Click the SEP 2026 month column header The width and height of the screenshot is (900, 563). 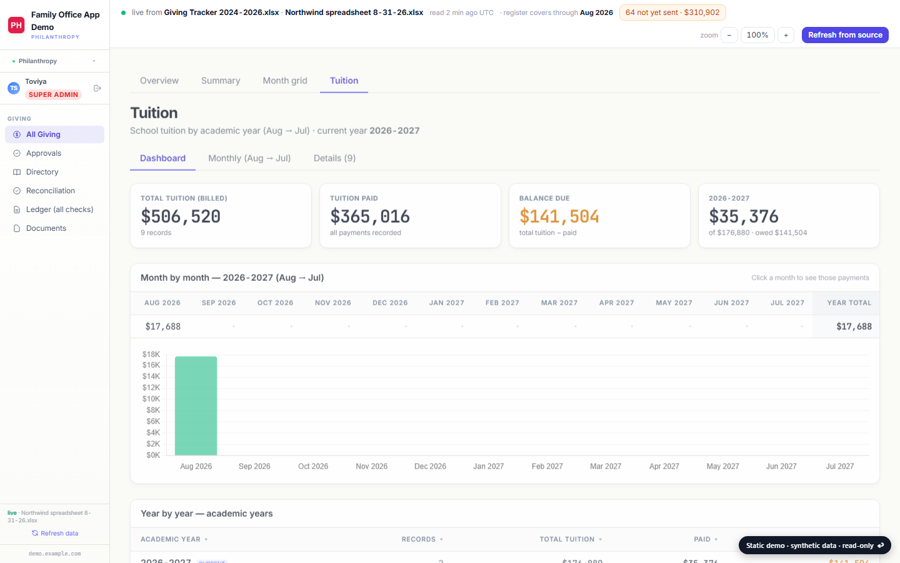tap(219, 303)
